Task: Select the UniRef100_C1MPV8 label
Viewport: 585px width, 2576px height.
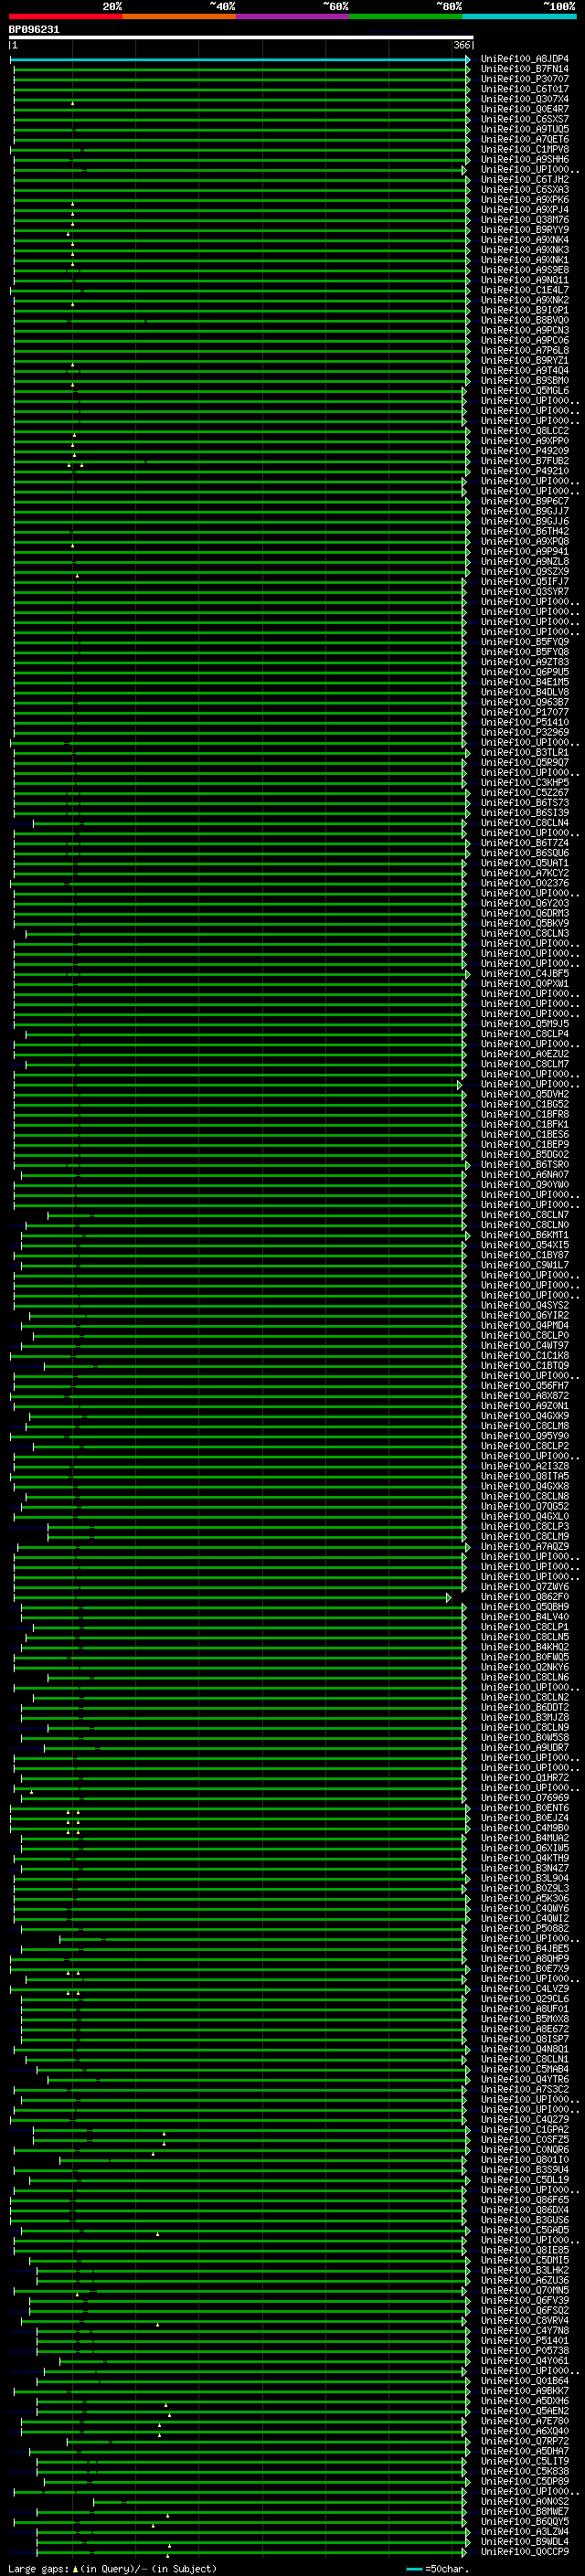Action: (524, 149)
